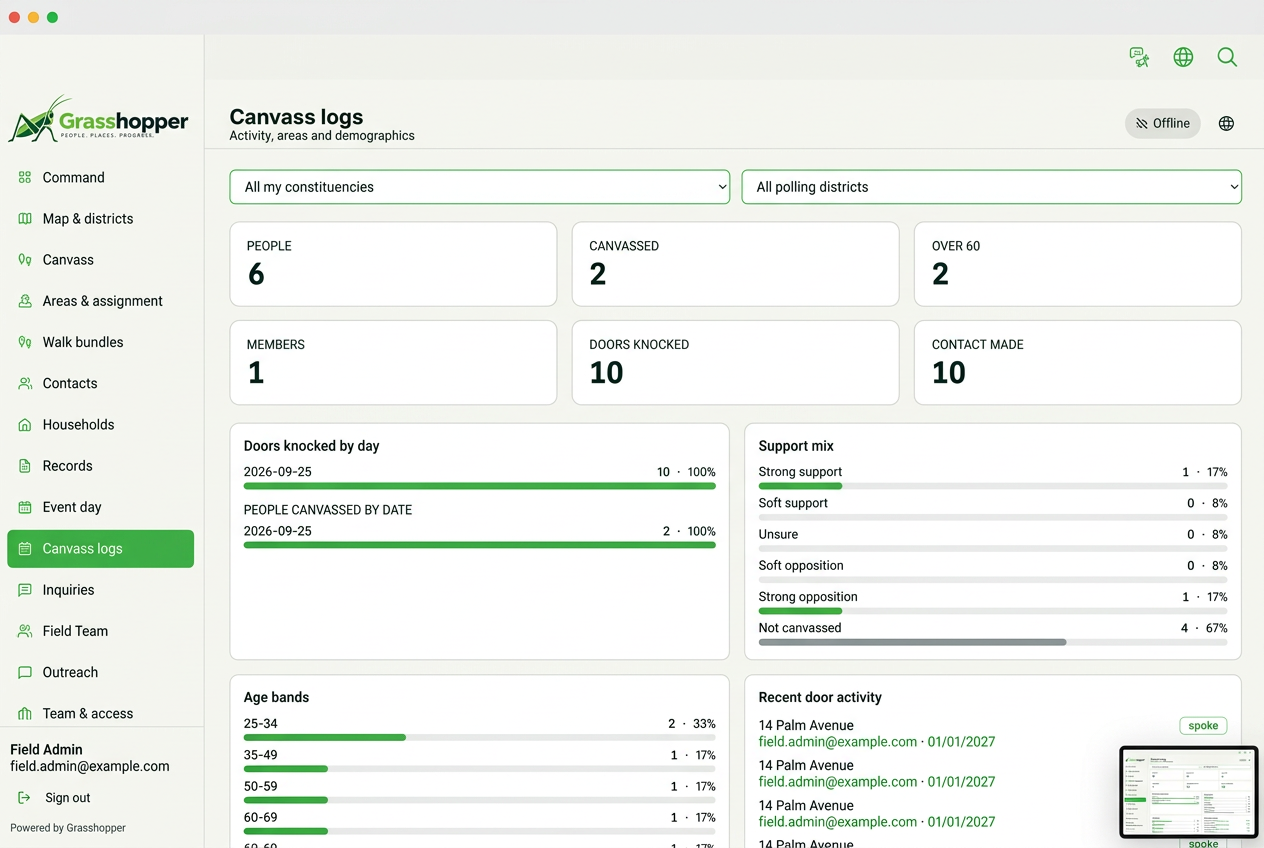Image resolution: width=1264 pixels, height=848 pixels.
Task: Click the Canvass logs page heading
Action: click(296, 116)
